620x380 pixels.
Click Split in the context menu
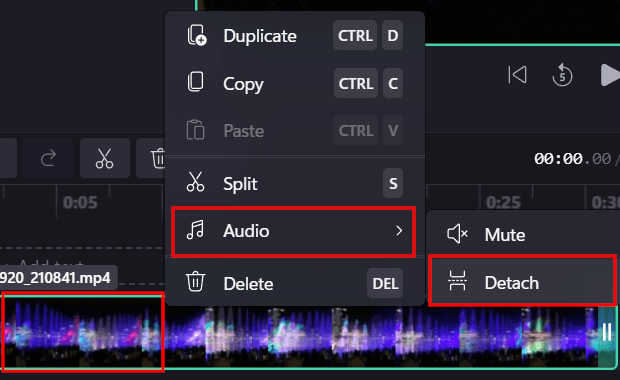coord(295,183)
